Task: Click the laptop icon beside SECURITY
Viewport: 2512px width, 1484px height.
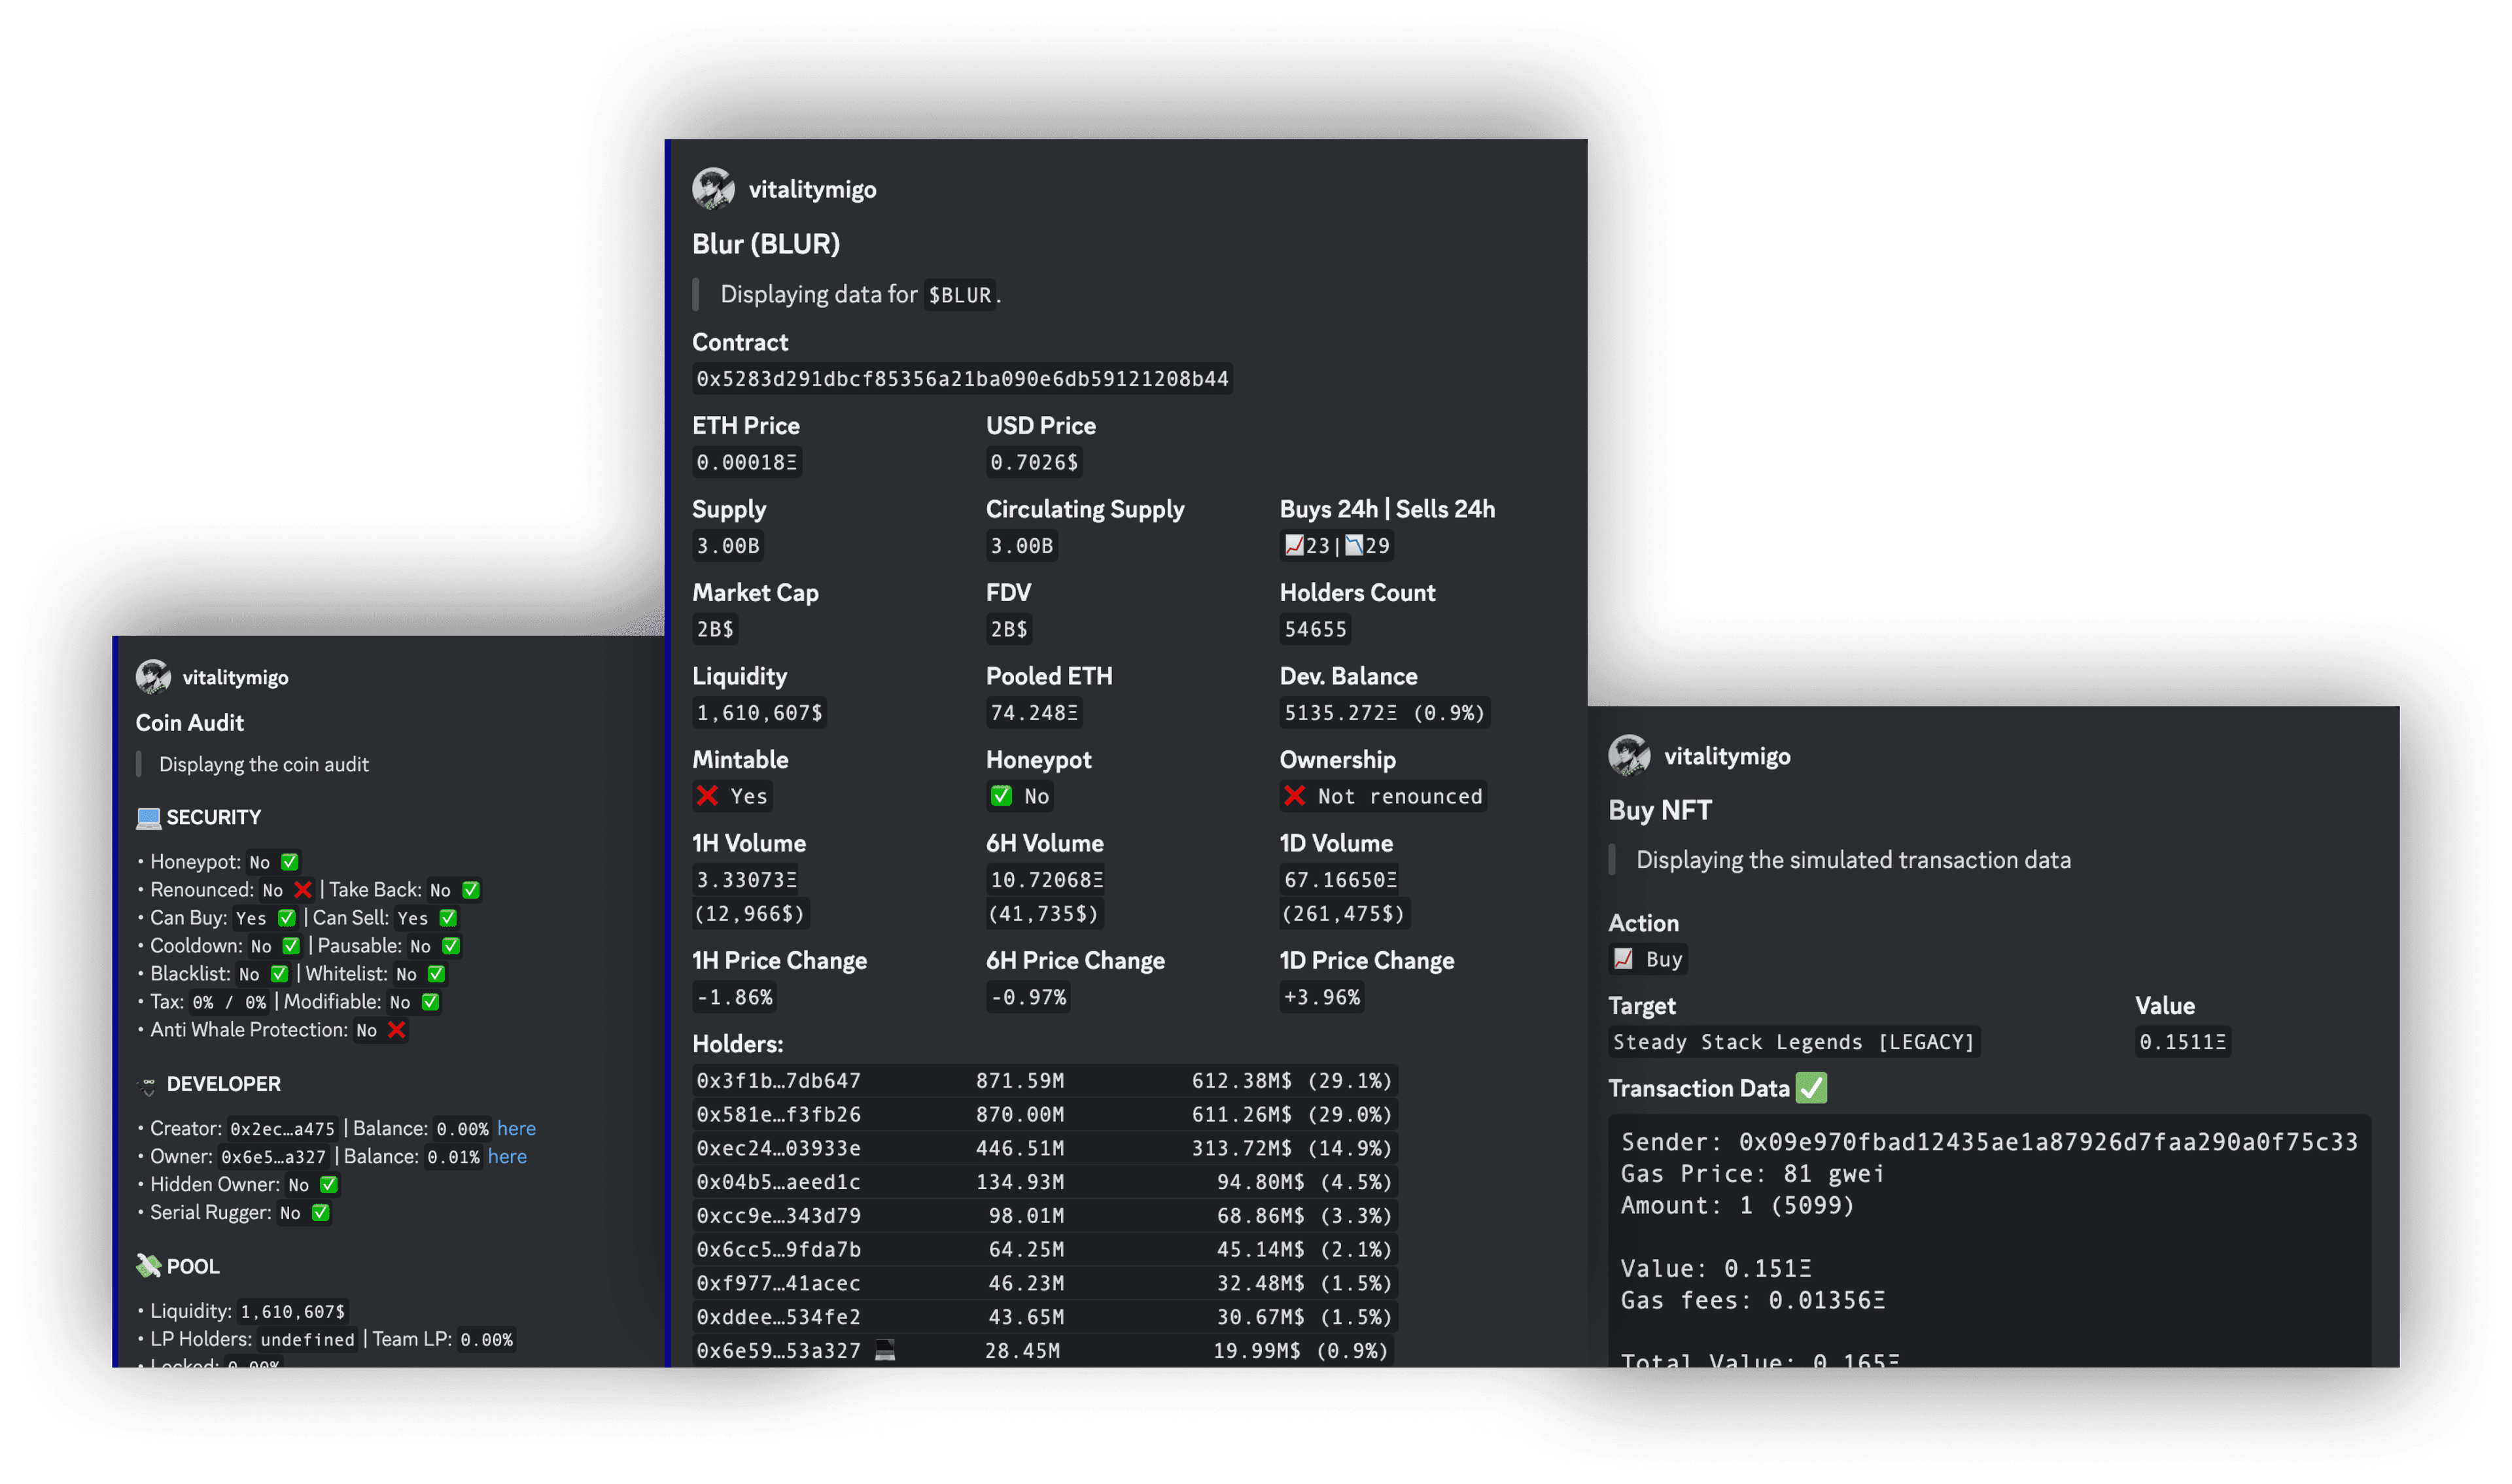Action: [x=148, y=818]
